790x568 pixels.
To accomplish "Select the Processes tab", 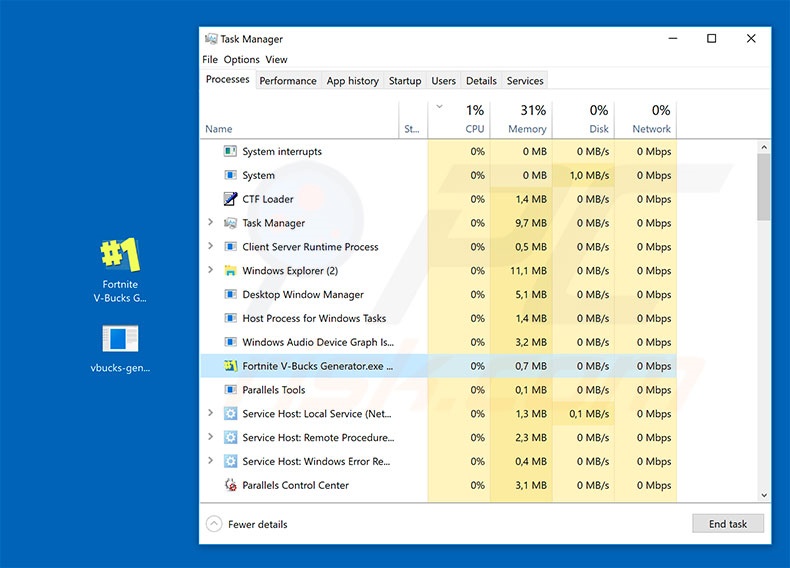I will point(227,80).
